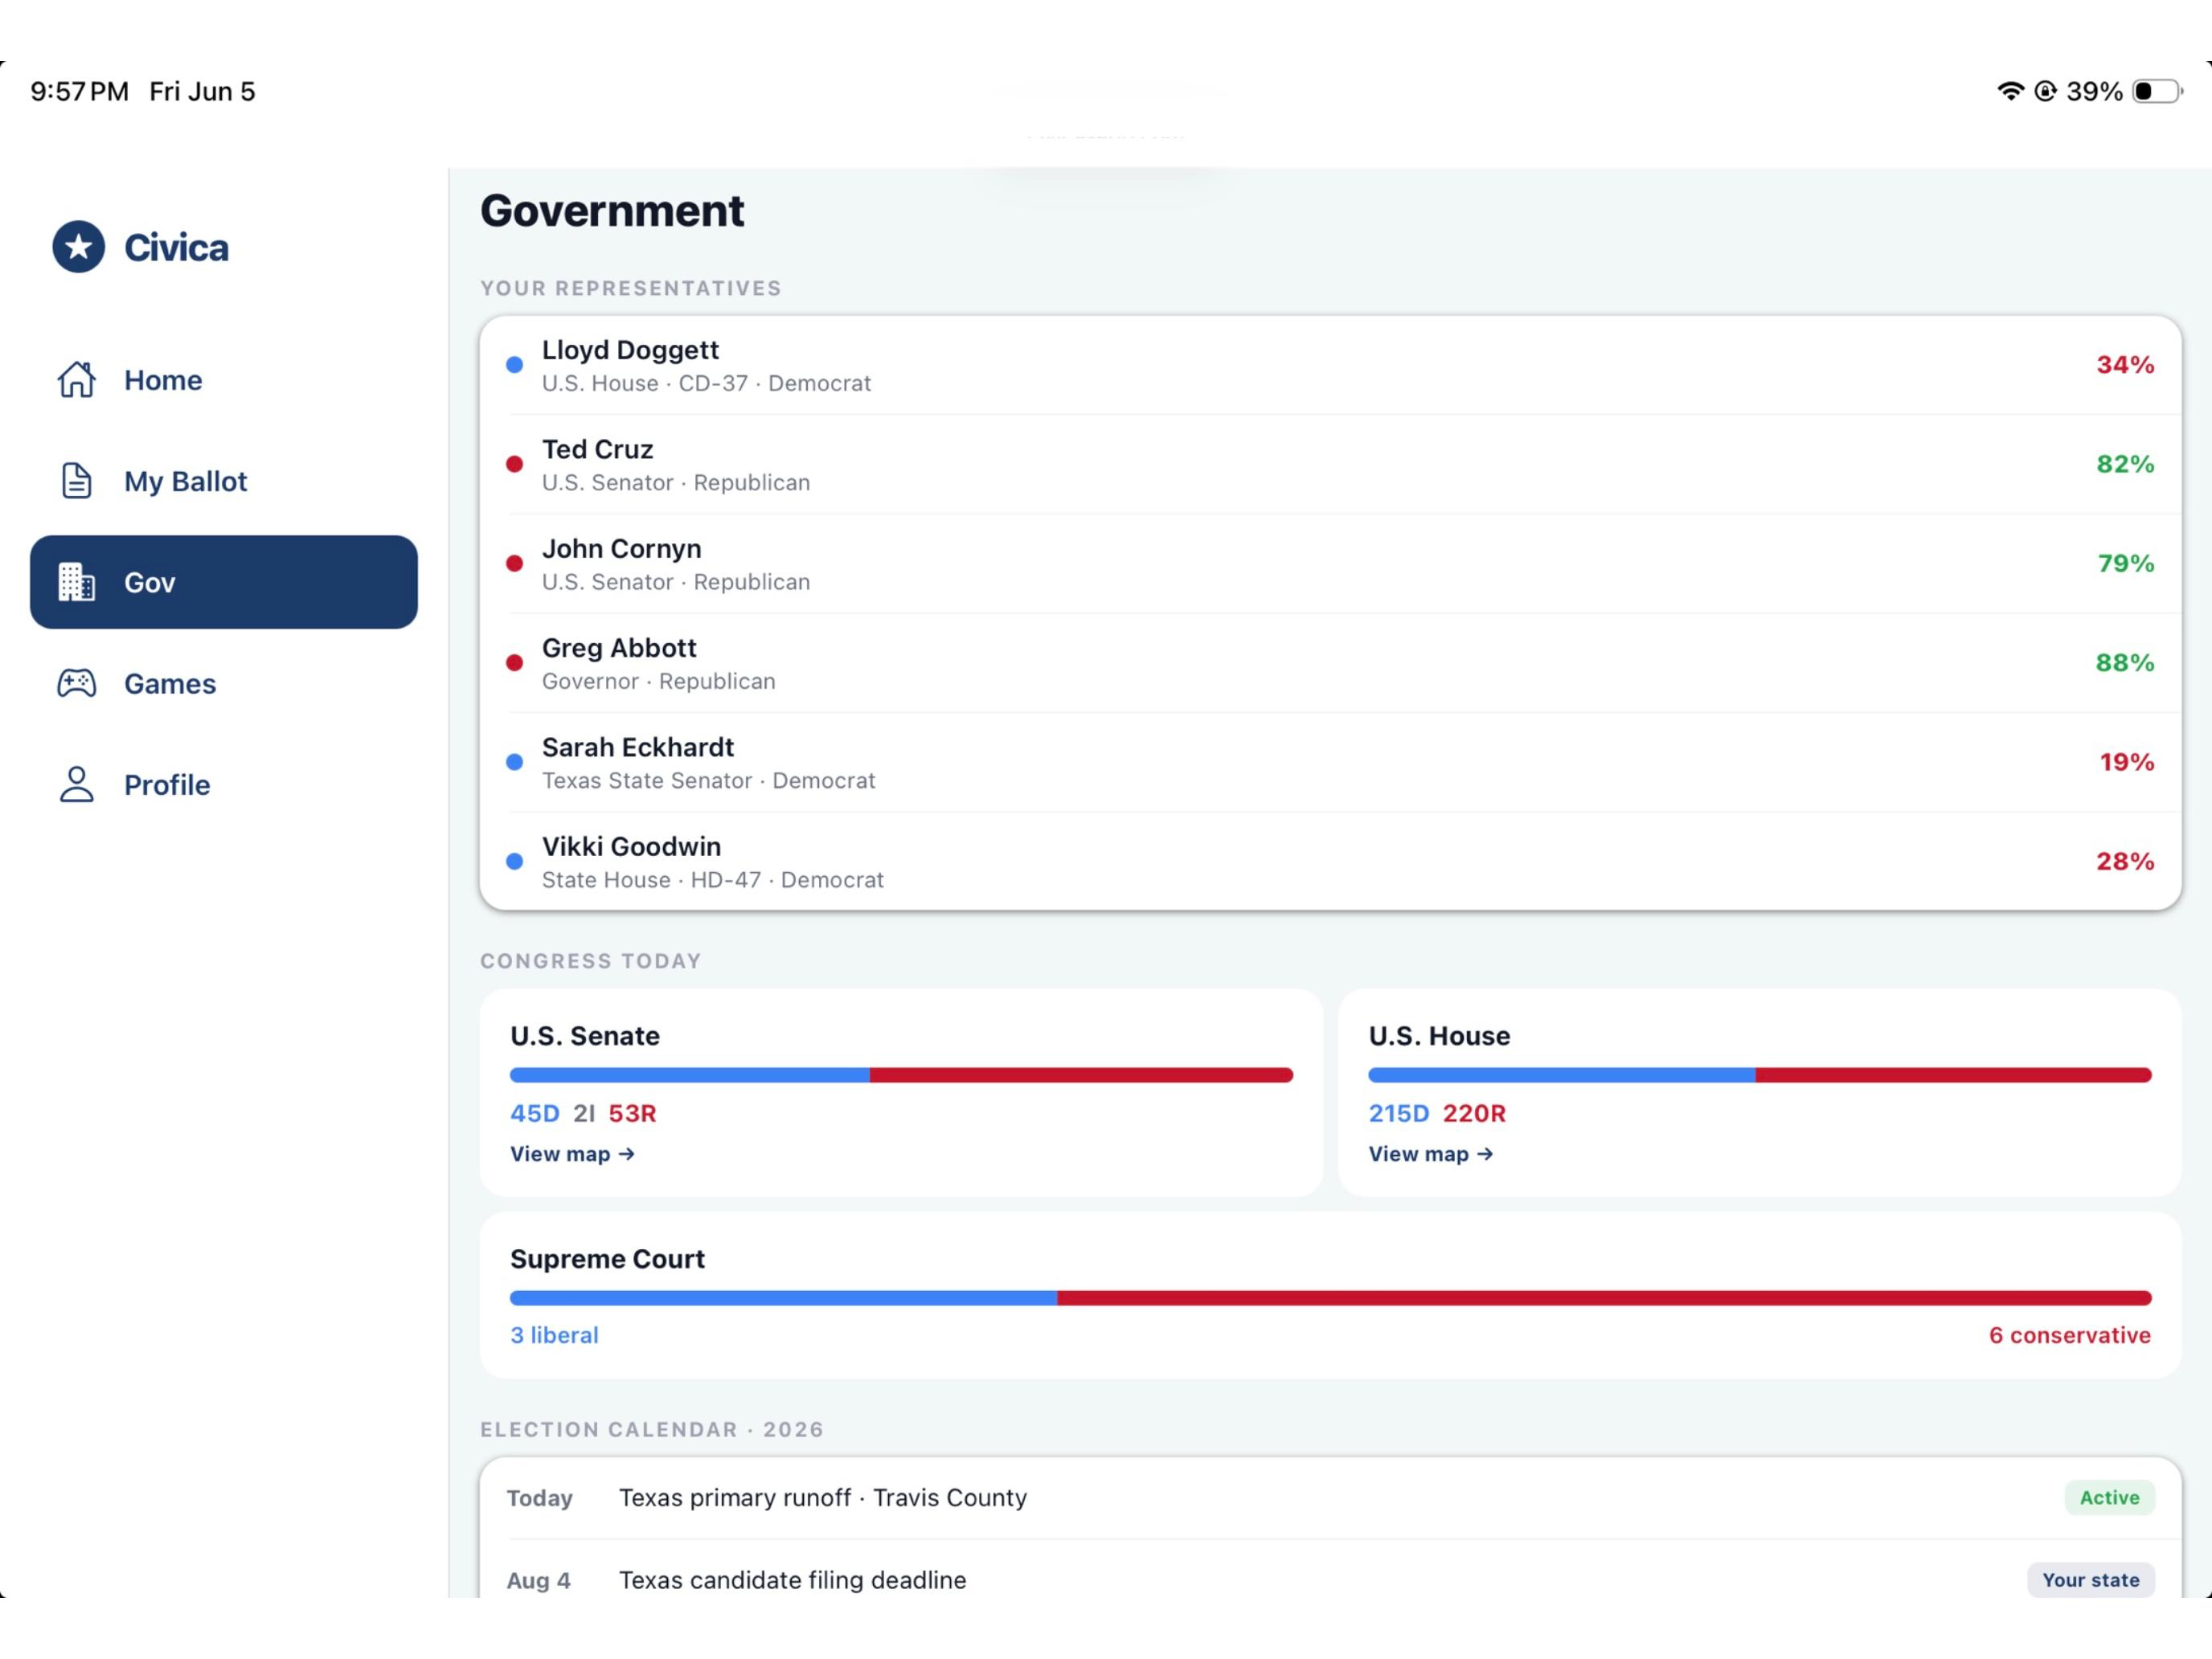The width and height of the screenshot is (2212, 1659).
Task: Select the Gov tab label
Action: [150, 582]
